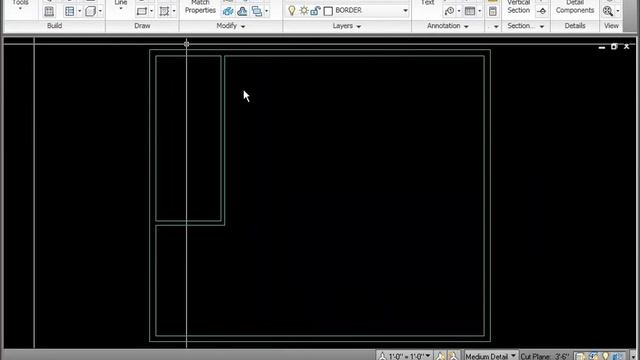Toggle the second annotation auto-scale icon in status bar
Image resolution: width=640 pixels, height=360 pixels.
pos(453,356)
